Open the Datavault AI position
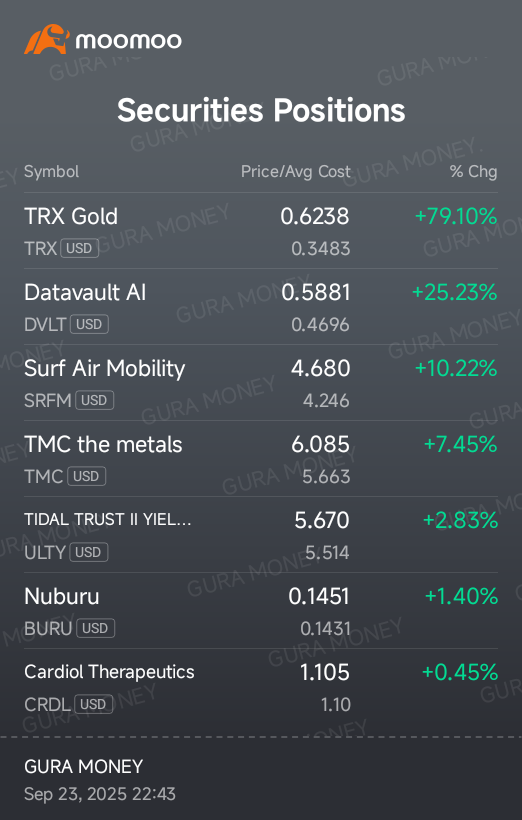Image resolution: width=522 pixels, height=820 pixels. pos(261,307)
